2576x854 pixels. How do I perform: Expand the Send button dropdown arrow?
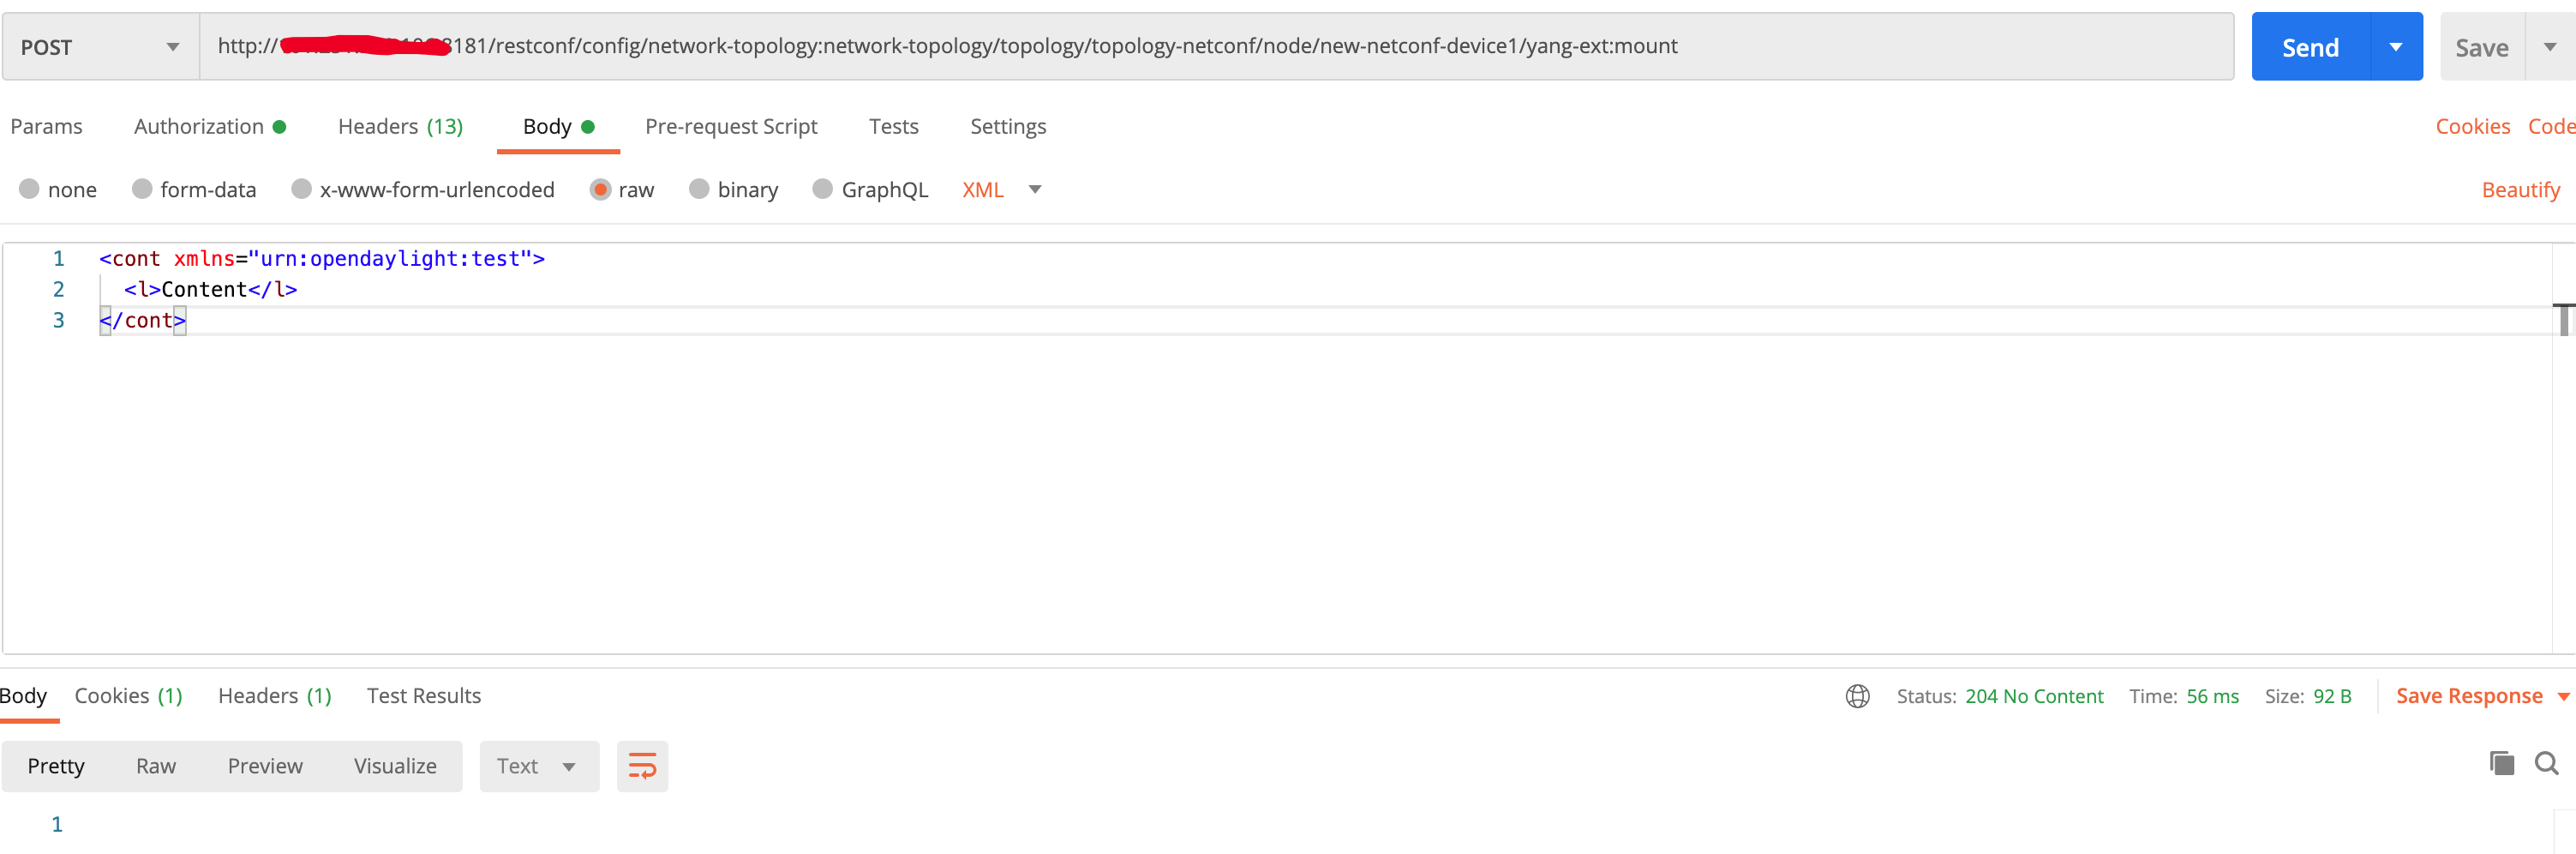(2396, 47)
